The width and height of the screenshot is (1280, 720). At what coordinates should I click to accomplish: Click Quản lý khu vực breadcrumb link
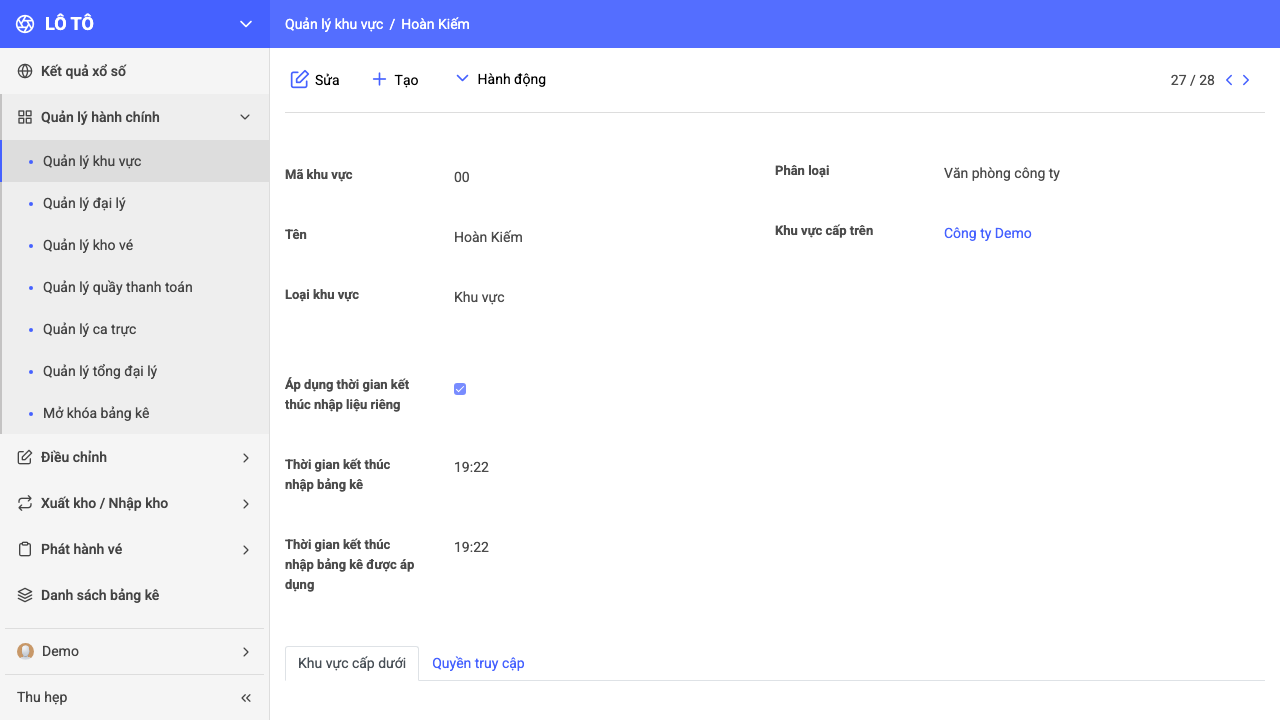(x=334, y=24)
